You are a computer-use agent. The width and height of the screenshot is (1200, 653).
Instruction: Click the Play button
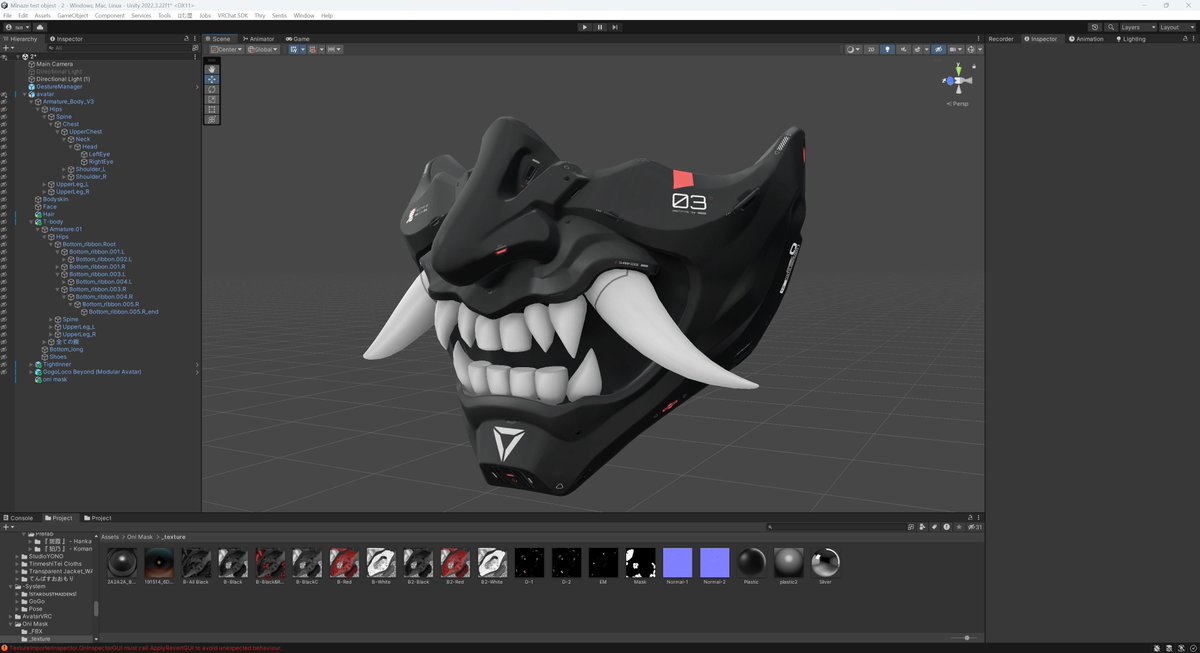pos(585,27)
